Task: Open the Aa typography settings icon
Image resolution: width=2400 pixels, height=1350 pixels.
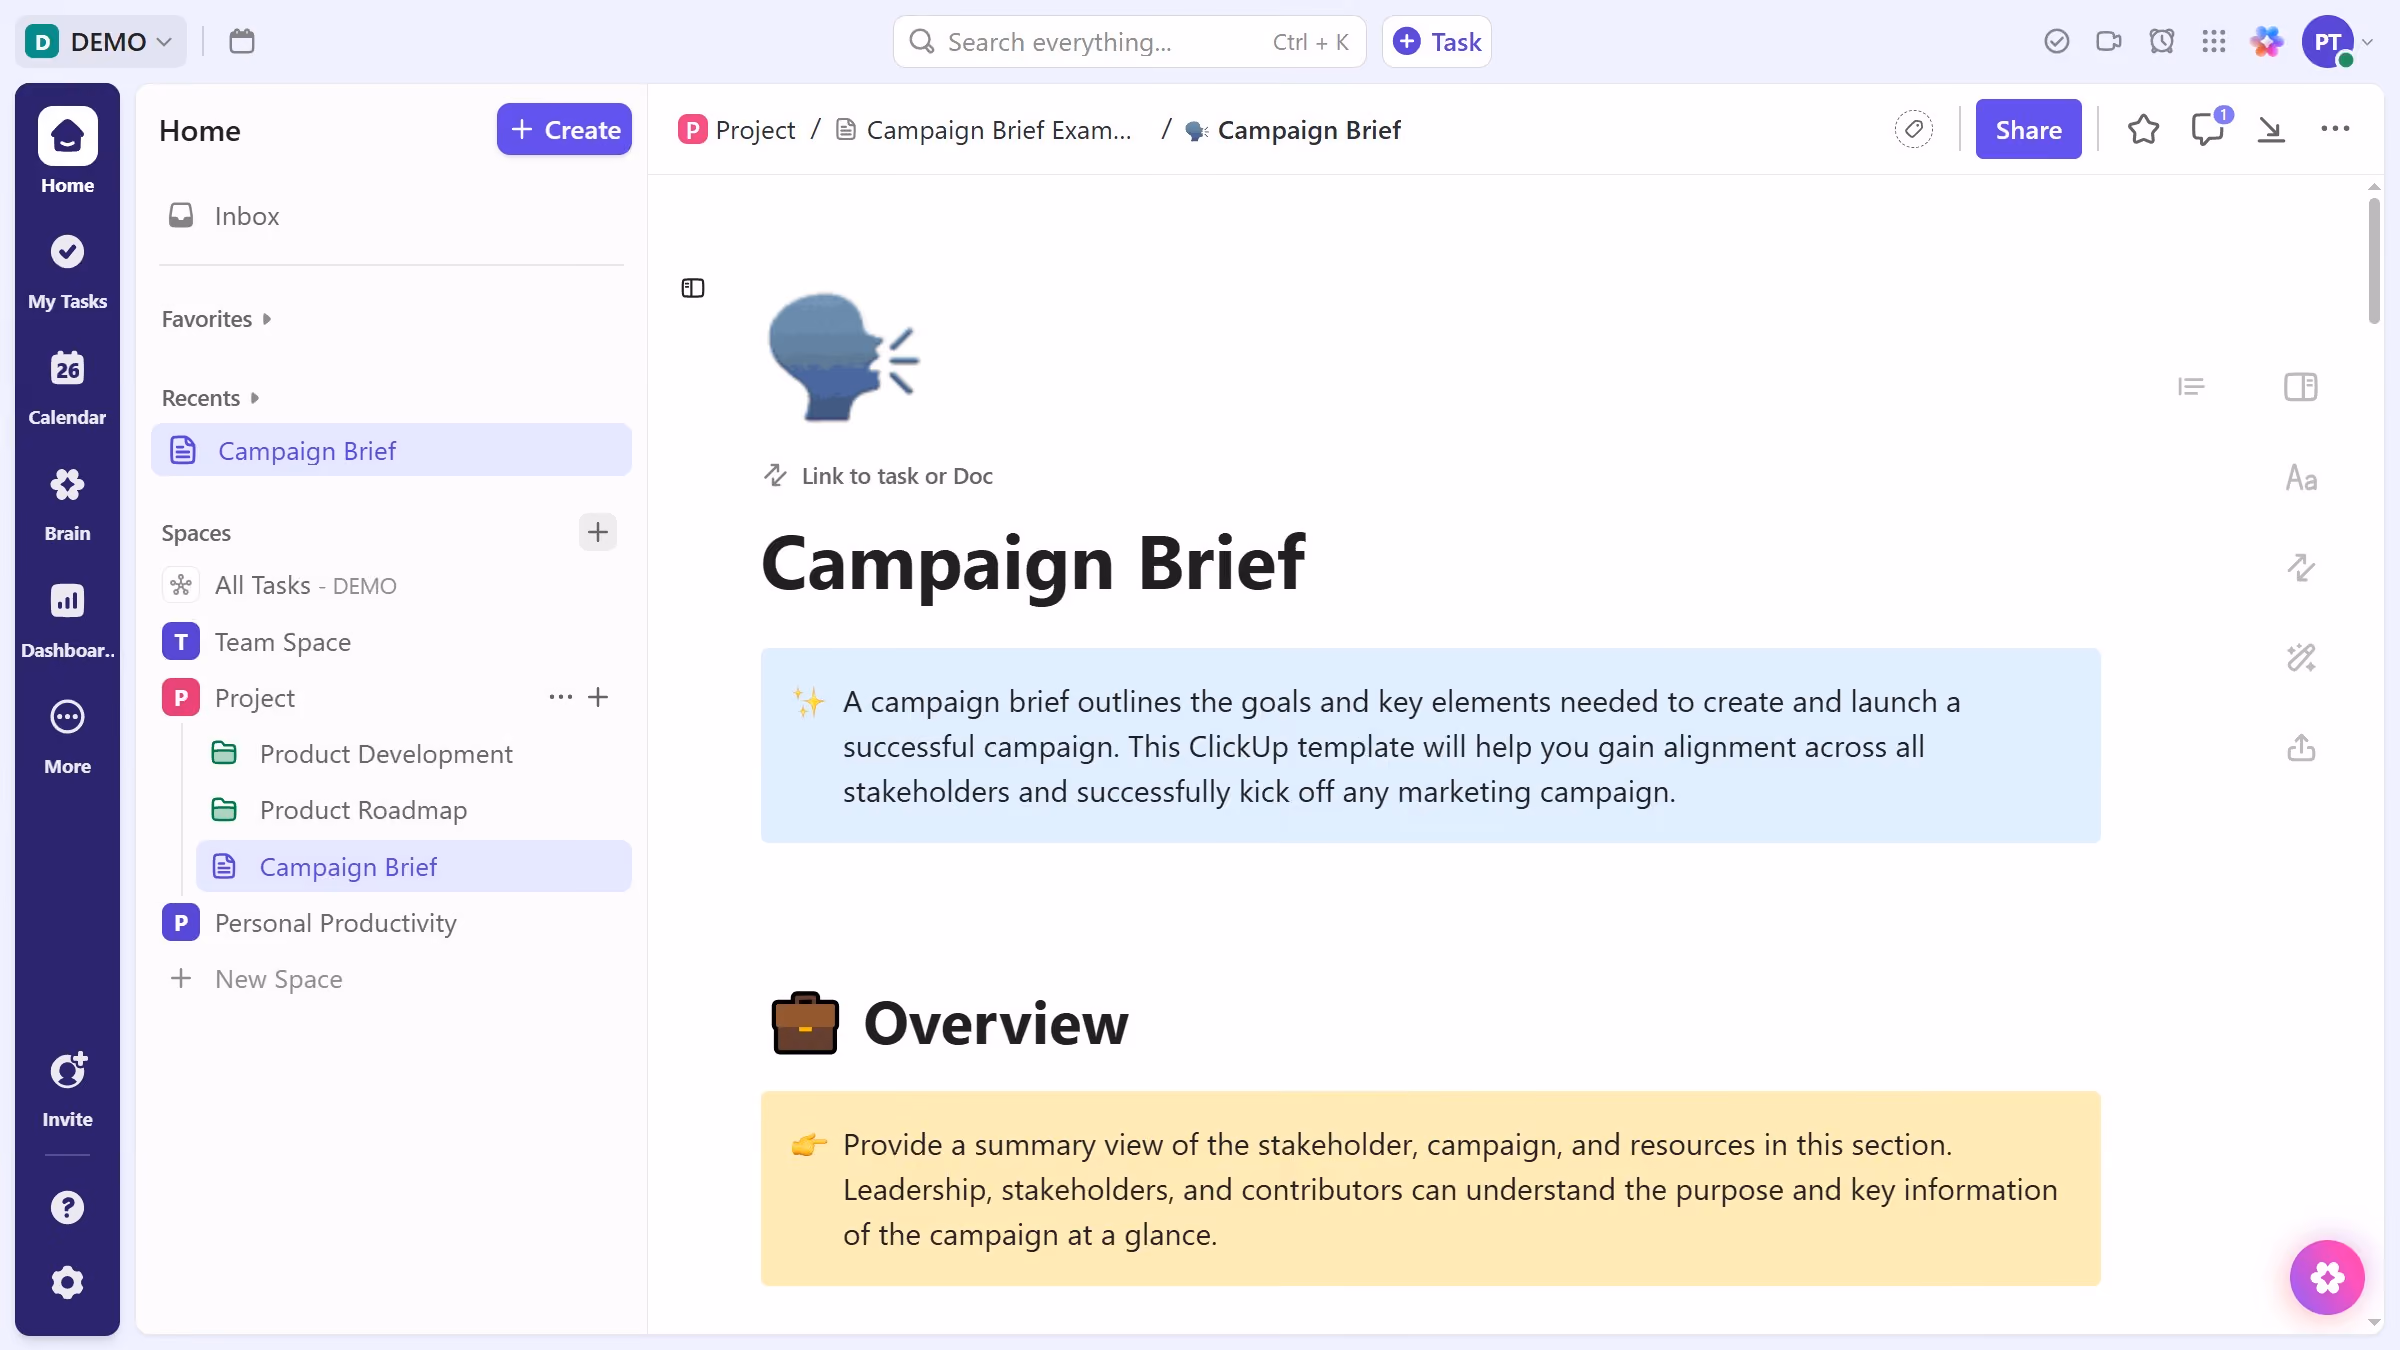Action: (x=2300, y=477)
